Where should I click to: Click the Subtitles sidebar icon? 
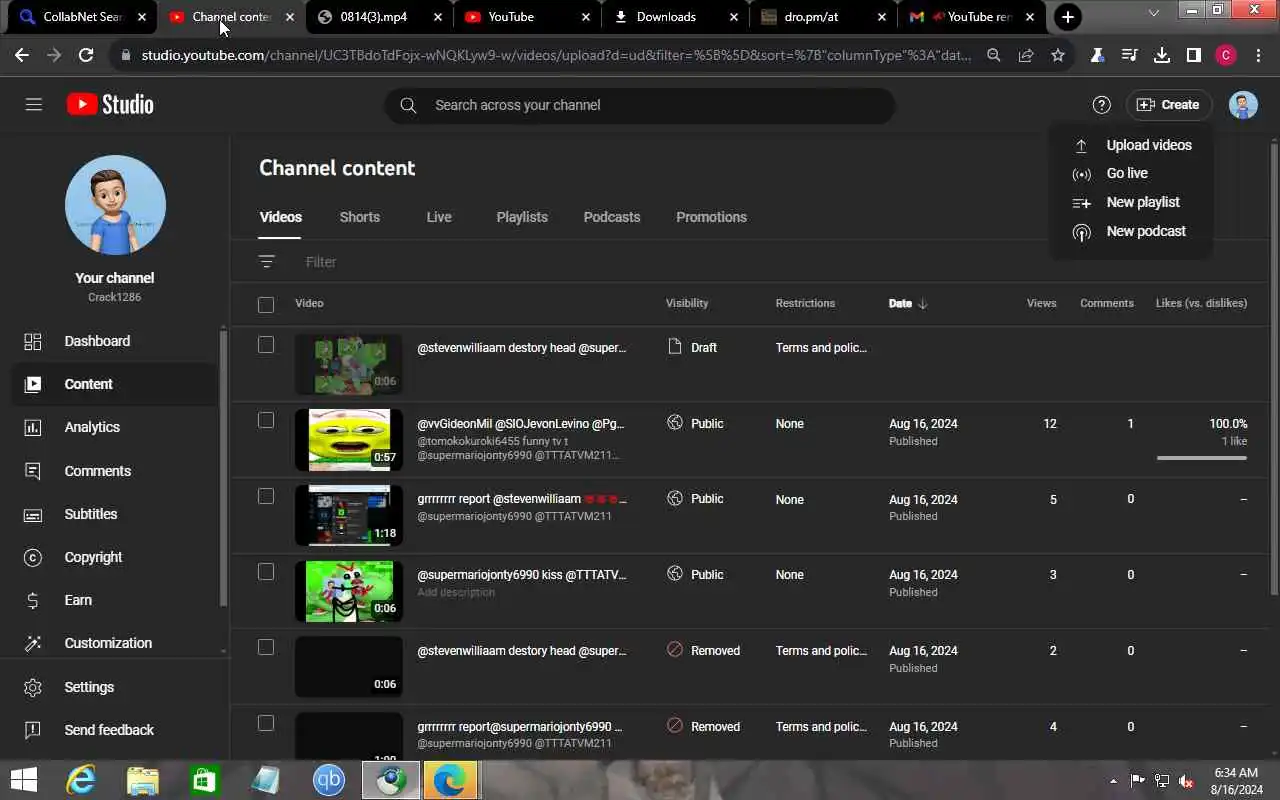pos(33,514)
